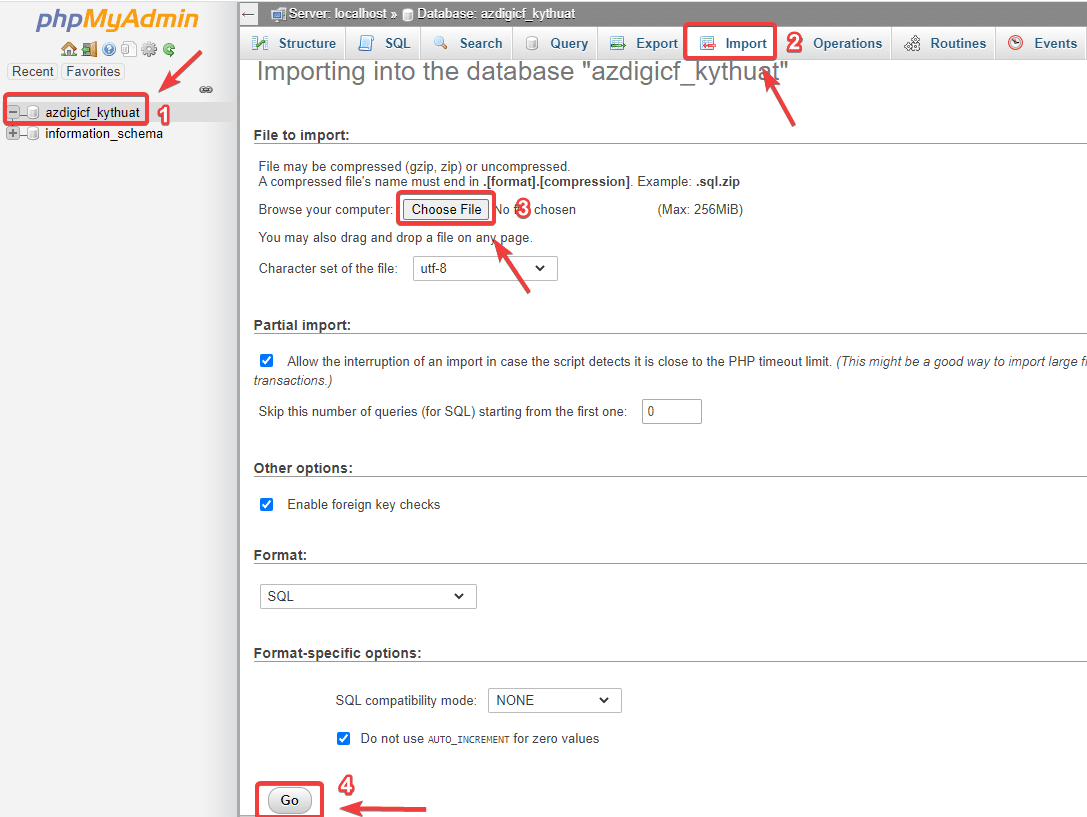Click the skip queries number input field
Screen dimensions: 1087x817
(671, 411)
